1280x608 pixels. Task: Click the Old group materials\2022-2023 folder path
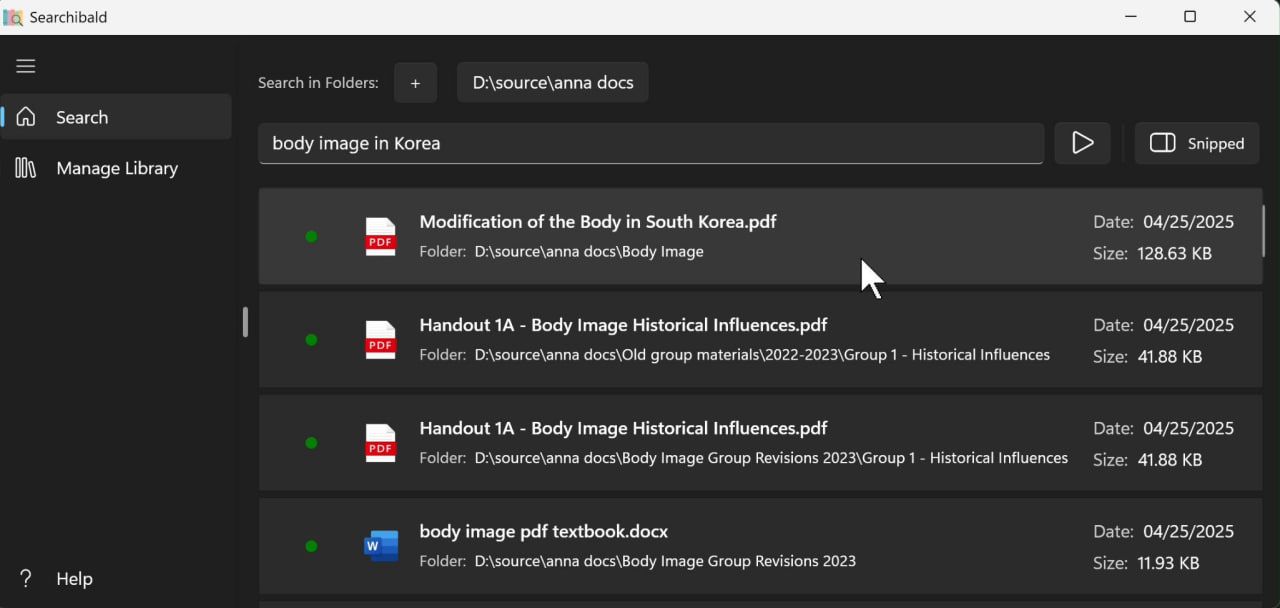click(762, 355)
